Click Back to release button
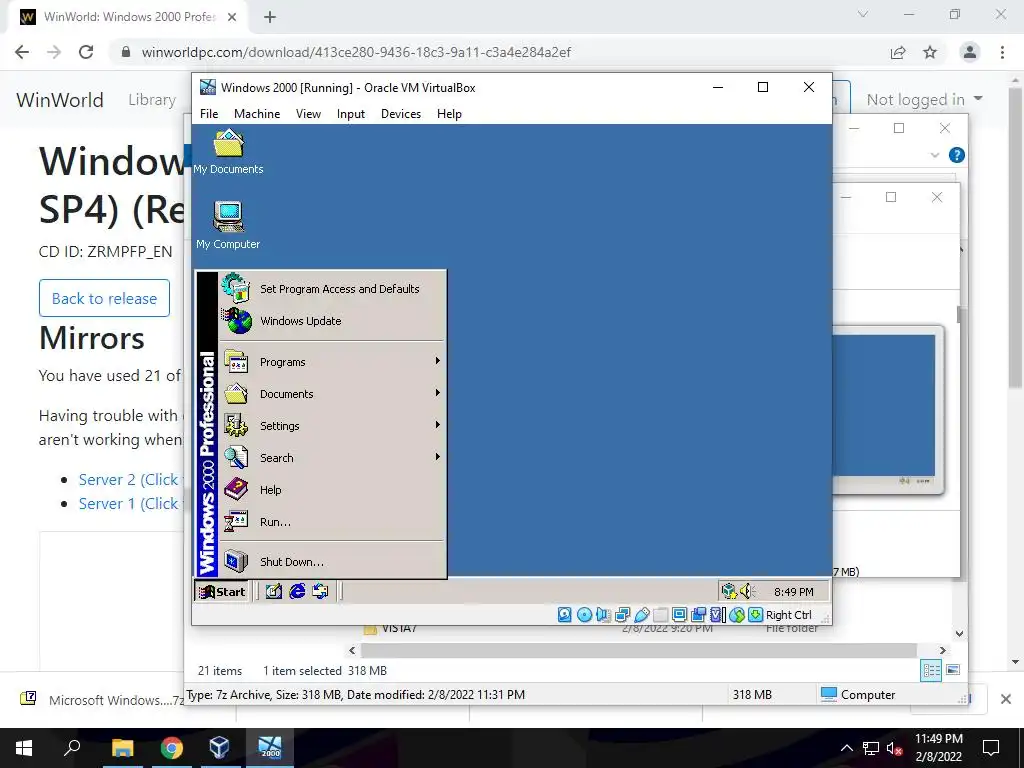The height and width of the screenshot is (768, 1024). 104,298
